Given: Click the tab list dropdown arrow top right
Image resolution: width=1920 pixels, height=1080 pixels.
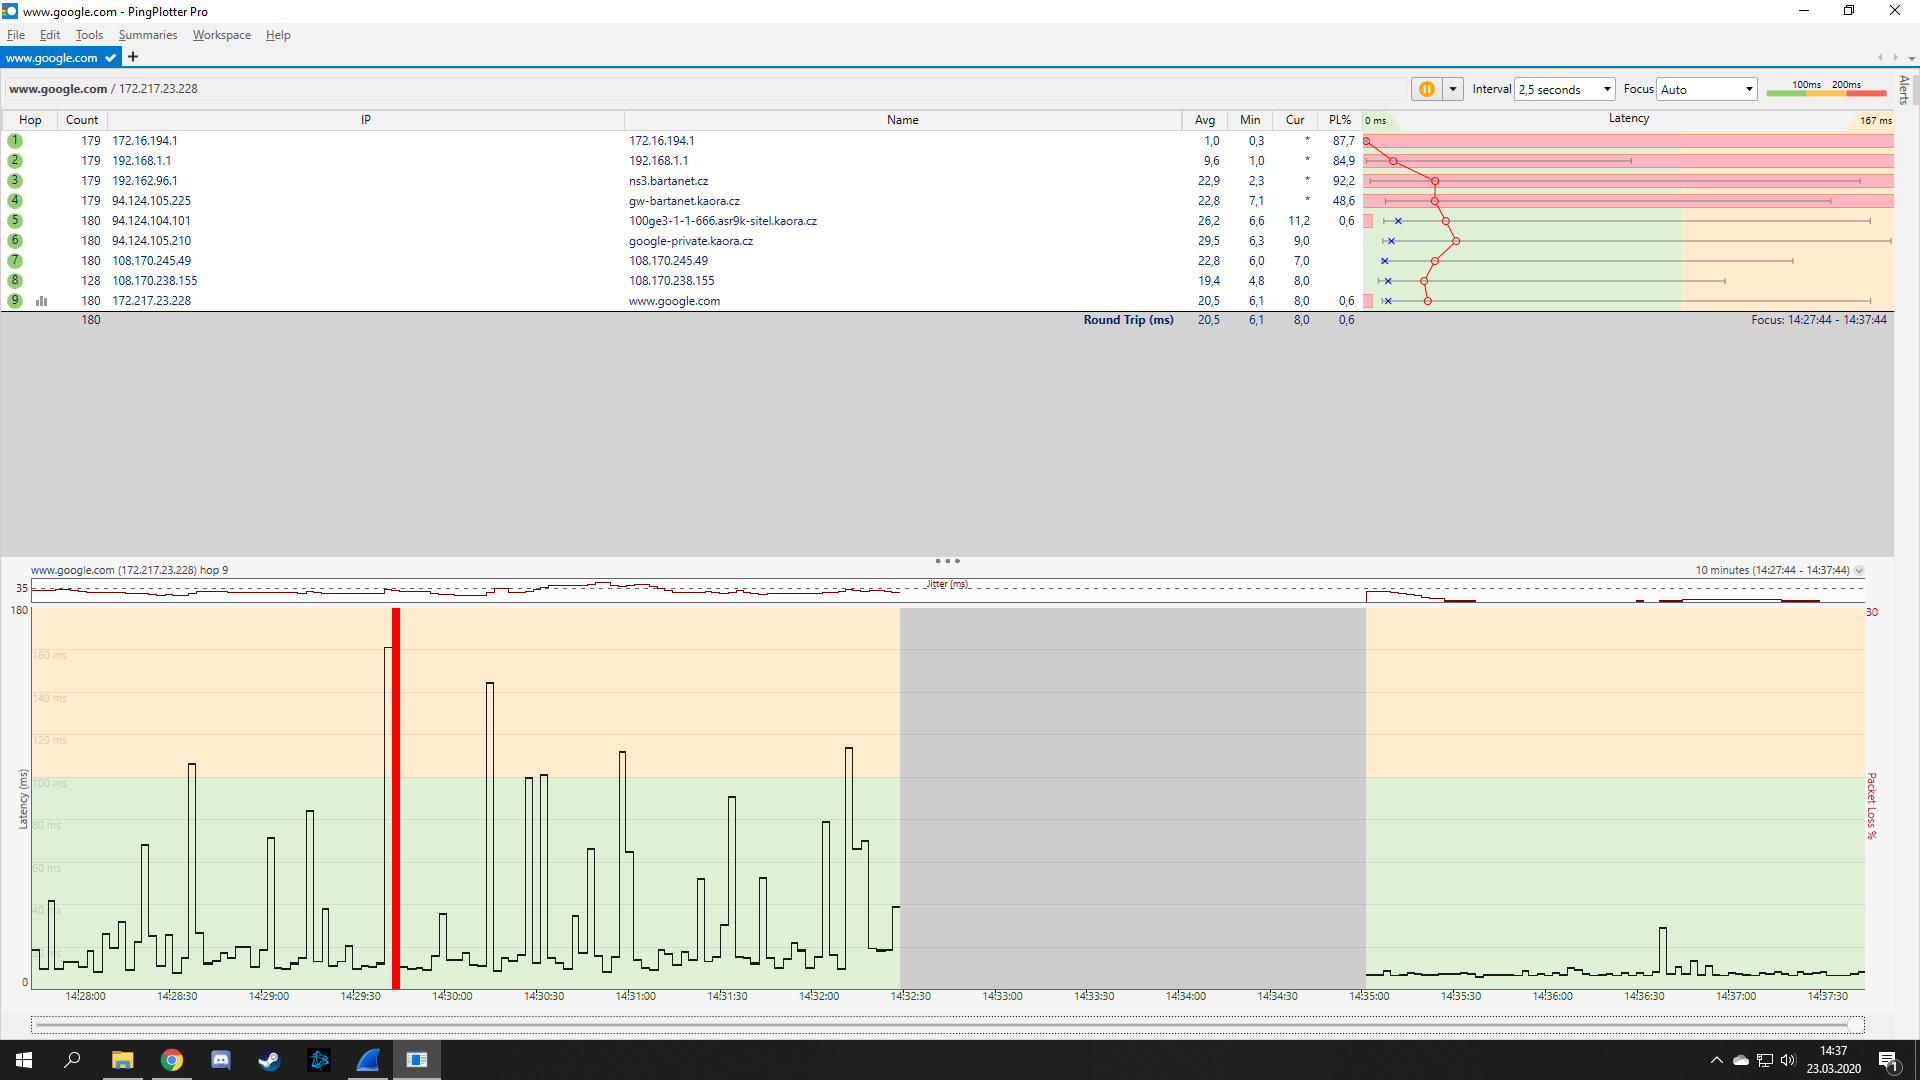Looking at the screenshot, I should pos(1911,58).
